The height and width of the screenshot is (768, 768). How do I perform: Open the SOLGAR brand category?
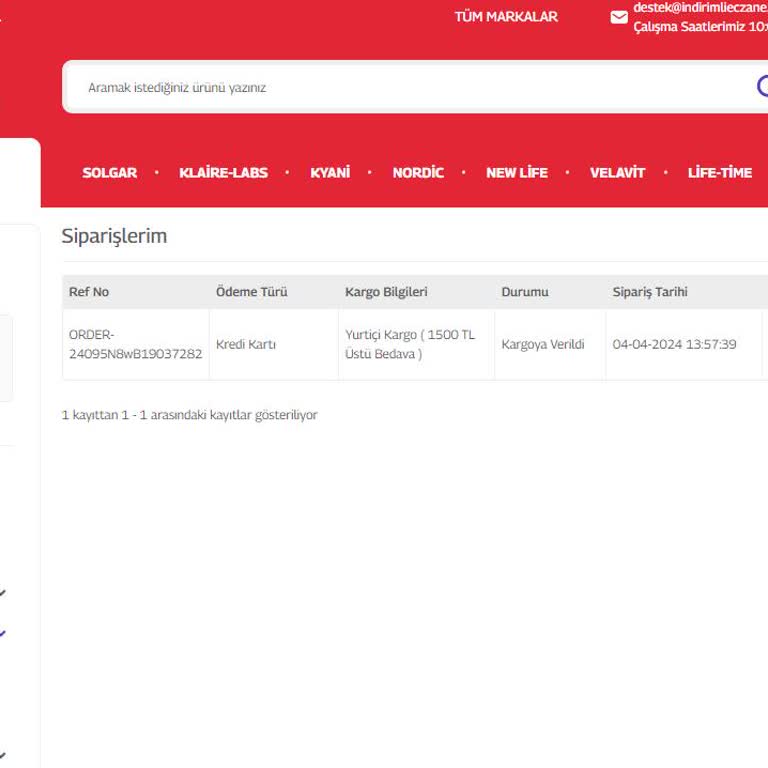point(109,173)
